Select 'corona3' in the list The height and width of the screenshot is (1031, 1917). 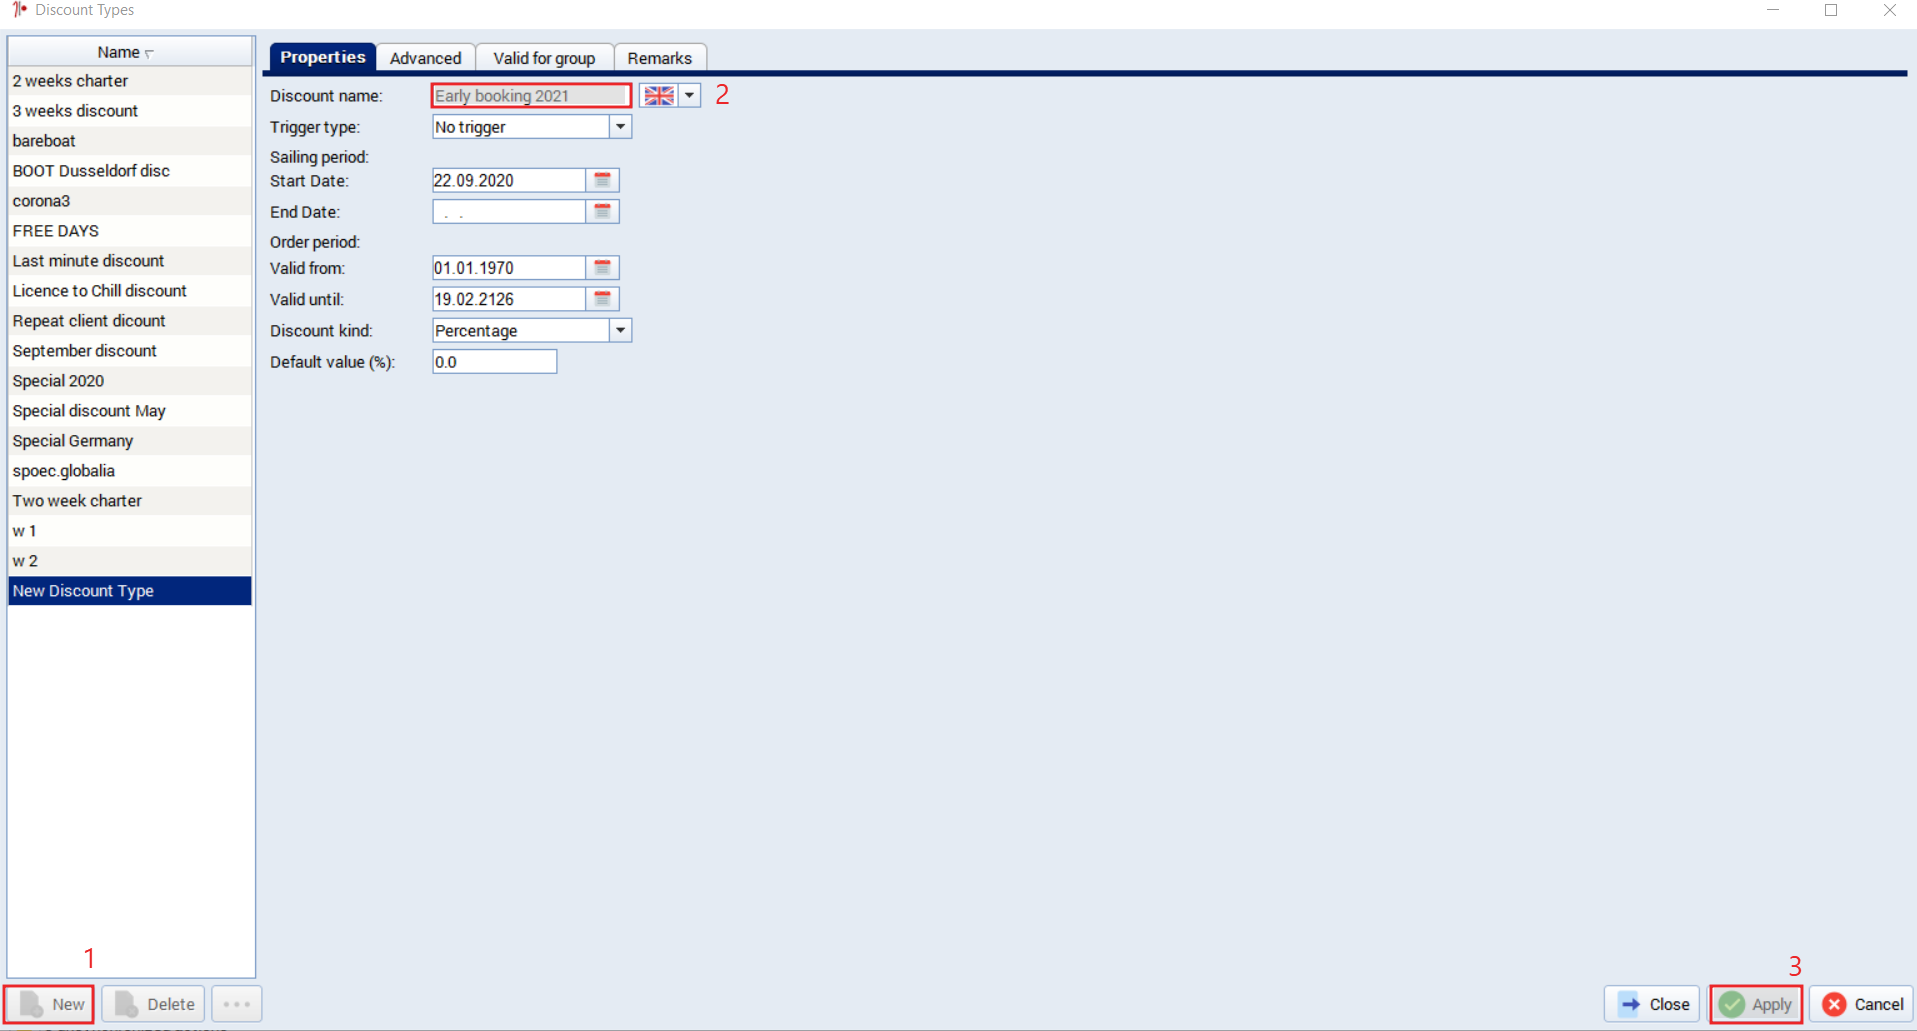click(130, 201)
